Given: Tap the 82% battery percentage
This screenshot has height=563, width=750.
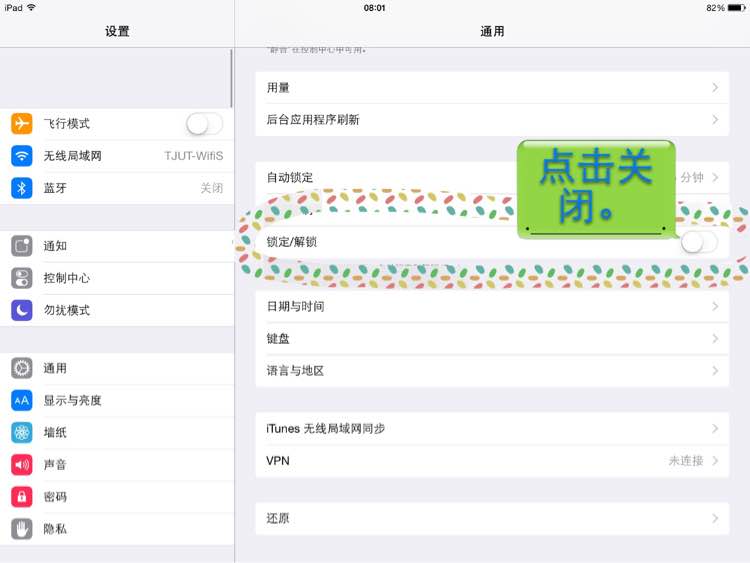Looking at the screenshot, I should coord(715,8).
